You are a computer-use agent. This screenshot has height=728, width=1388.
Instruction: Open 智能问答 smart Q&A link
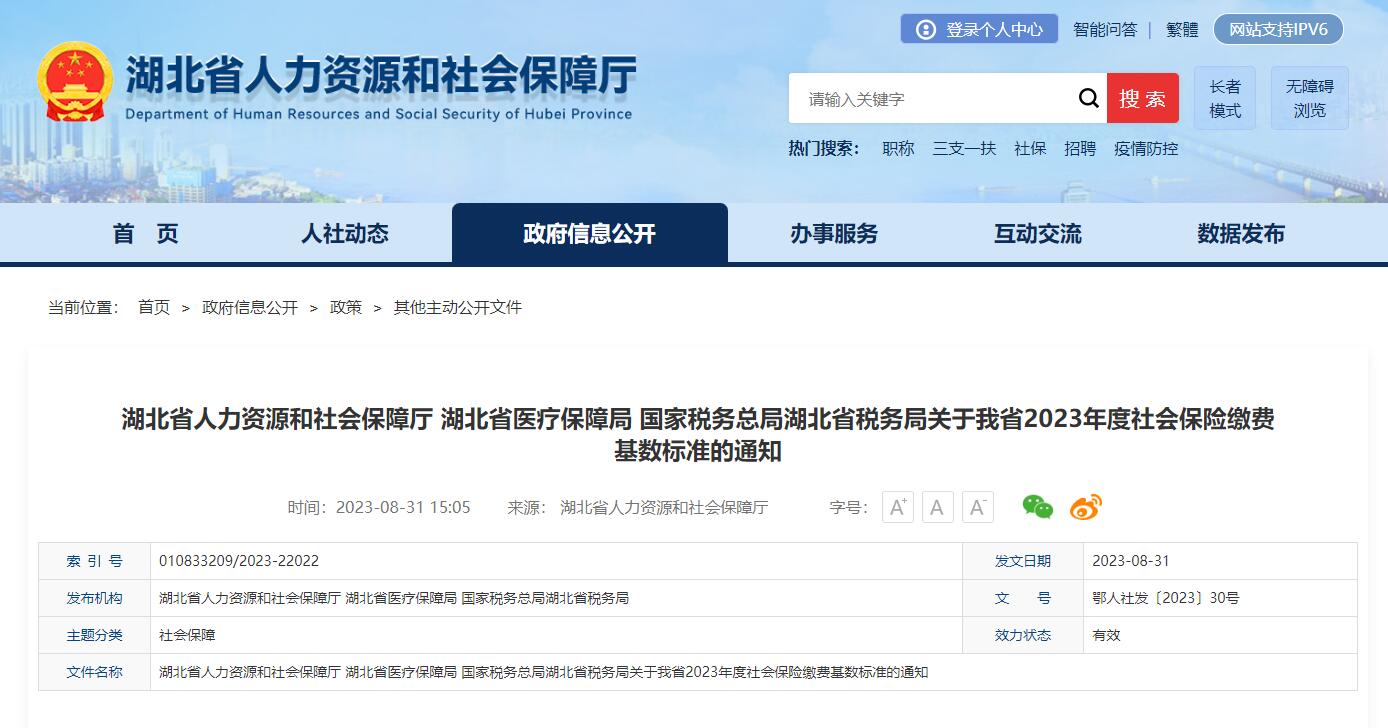coord(1105,30)
